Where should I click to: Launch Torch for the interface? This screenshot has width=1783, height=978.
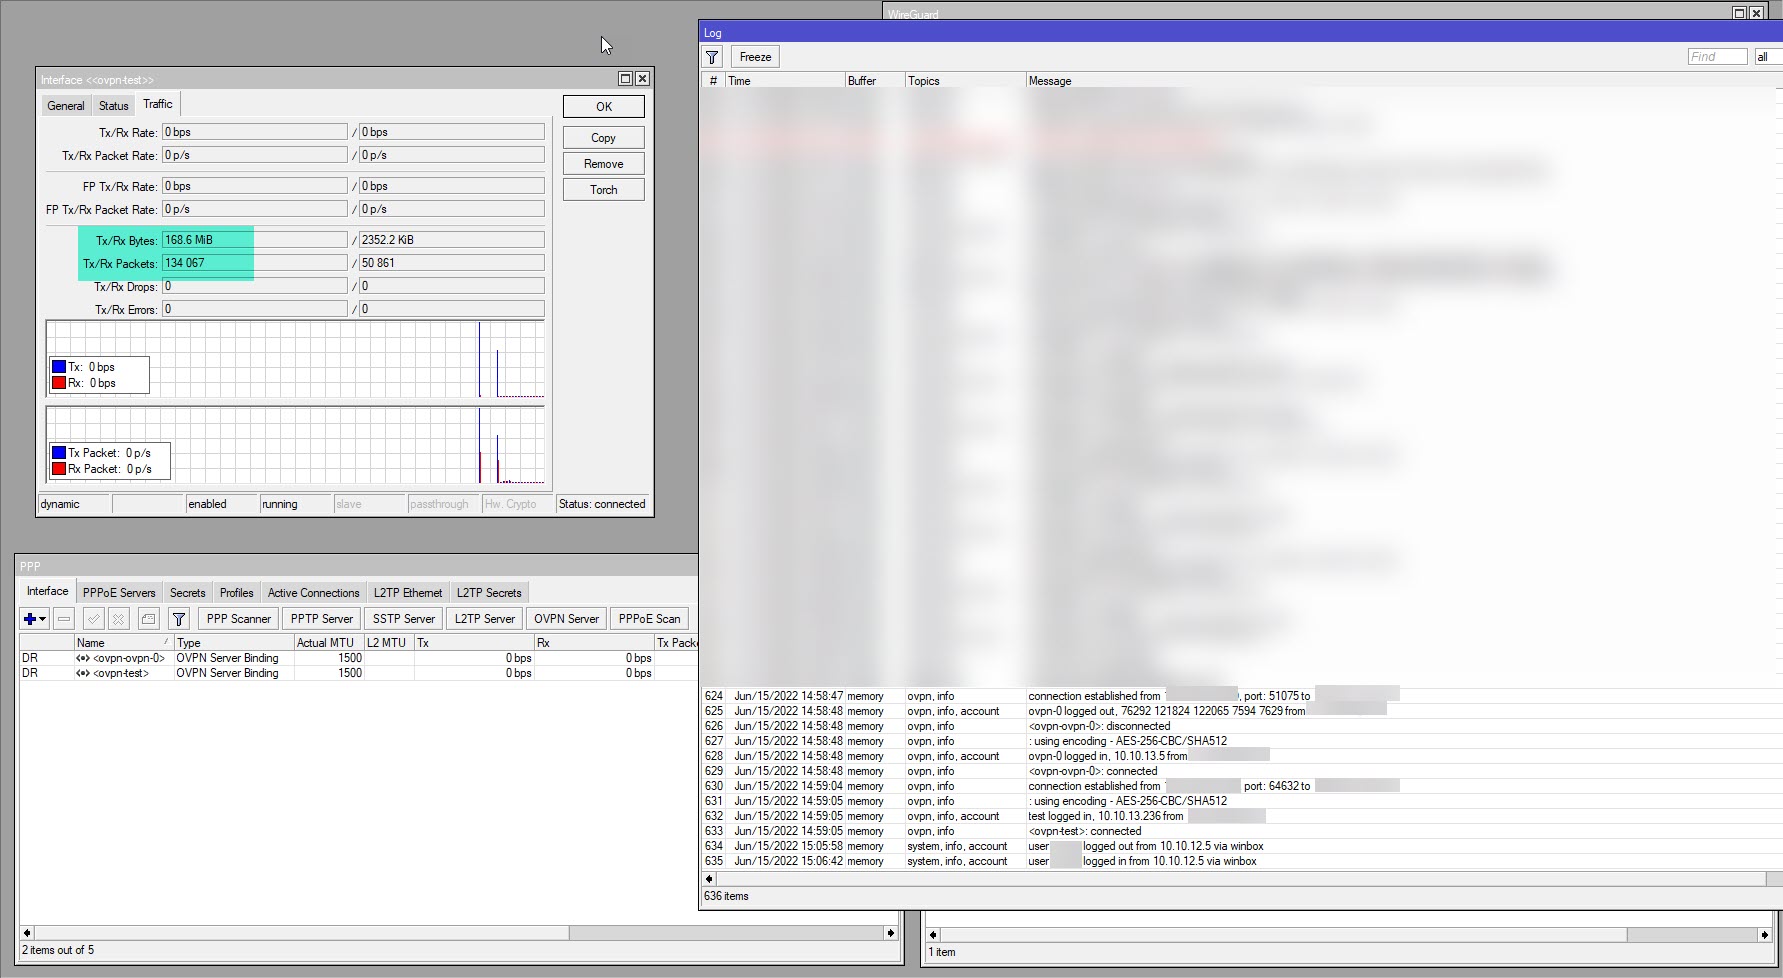tap(604, 190)
